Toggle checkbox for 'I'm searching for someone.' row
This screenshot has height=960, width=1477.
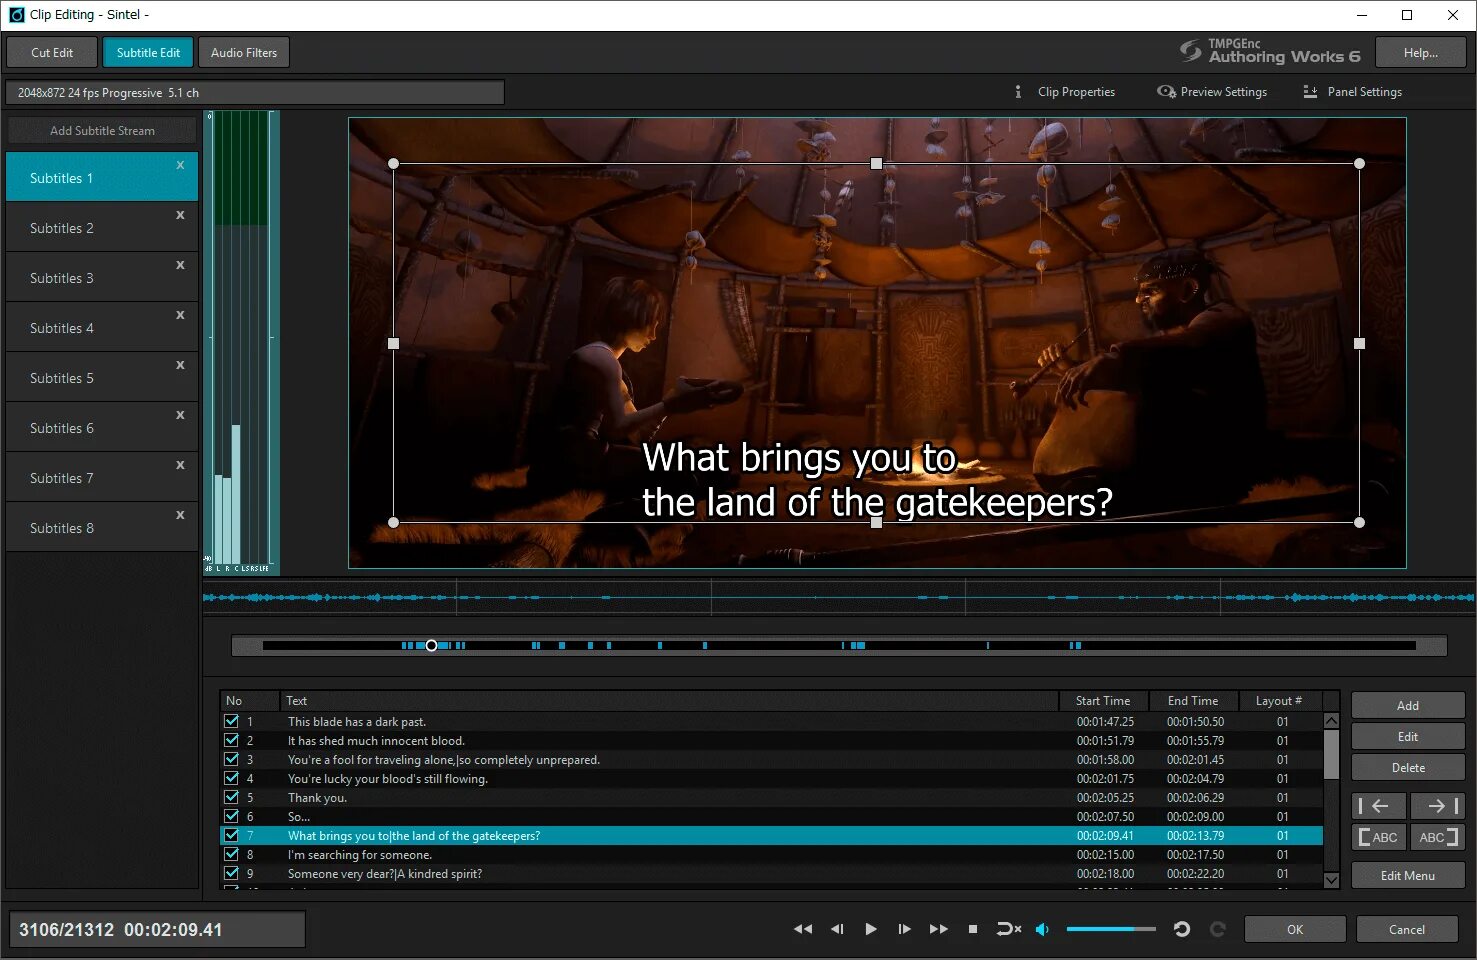(x=232, y=854)
